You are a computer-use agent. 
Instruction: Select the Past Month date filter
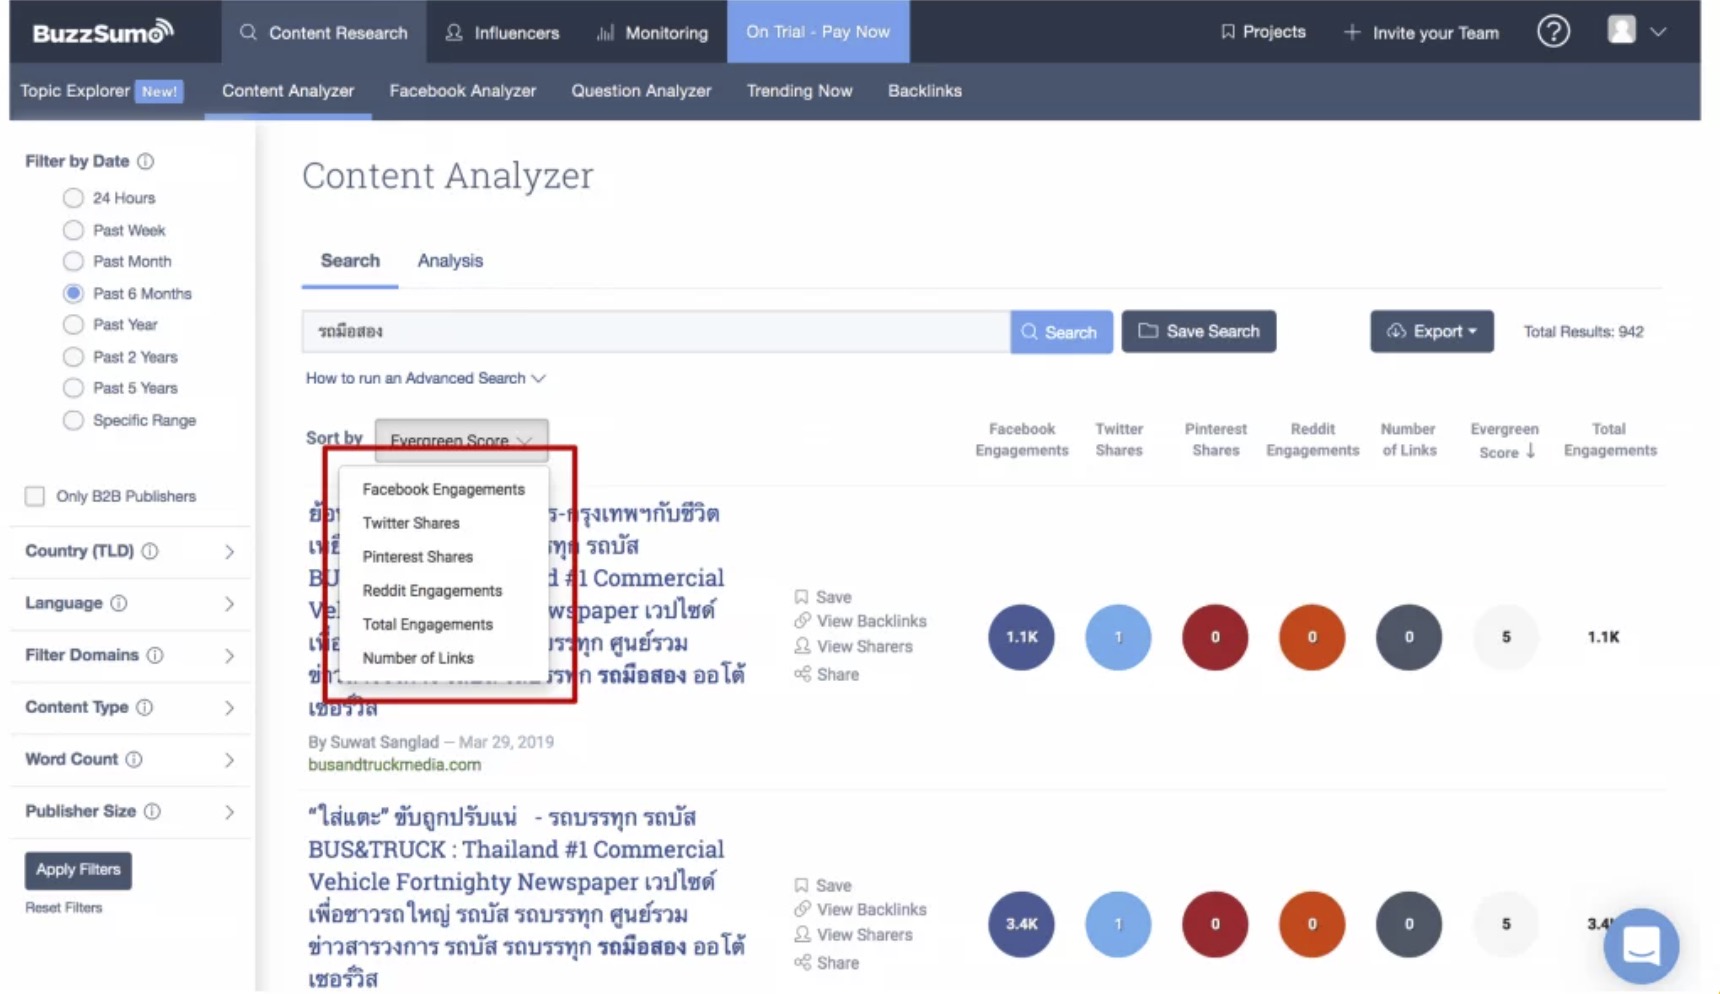click(73, 261)
